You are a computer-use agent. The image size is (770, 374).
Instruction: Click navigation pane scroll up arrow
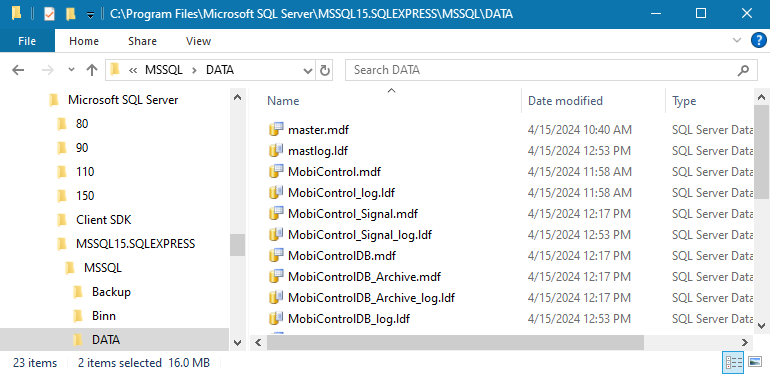pyautogui.click(x=237, y=97)
